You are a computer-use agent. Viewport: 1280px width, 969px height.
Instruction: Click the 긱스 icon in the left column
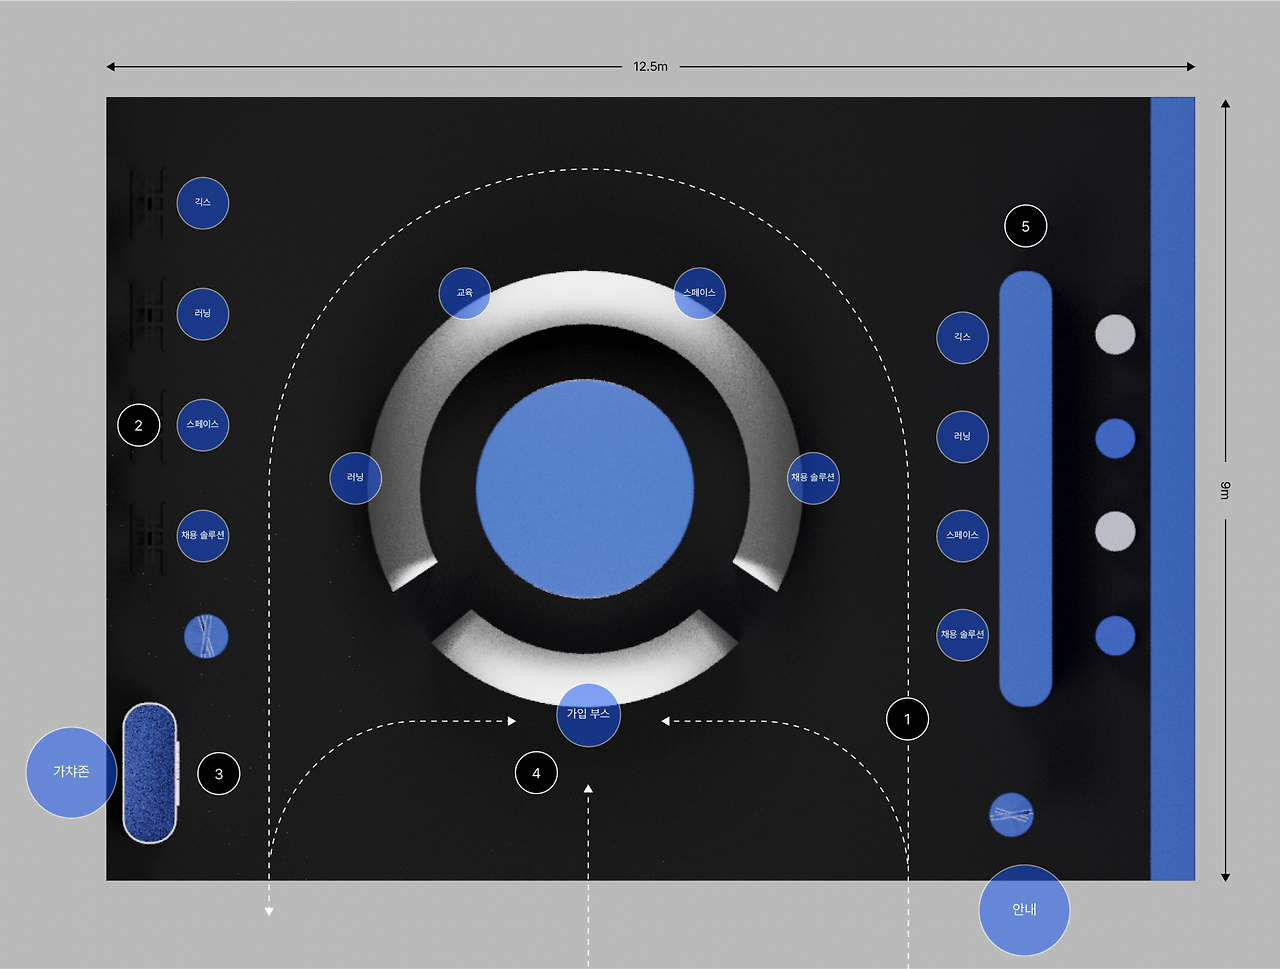pyautogui.click(x=203, y=203)
